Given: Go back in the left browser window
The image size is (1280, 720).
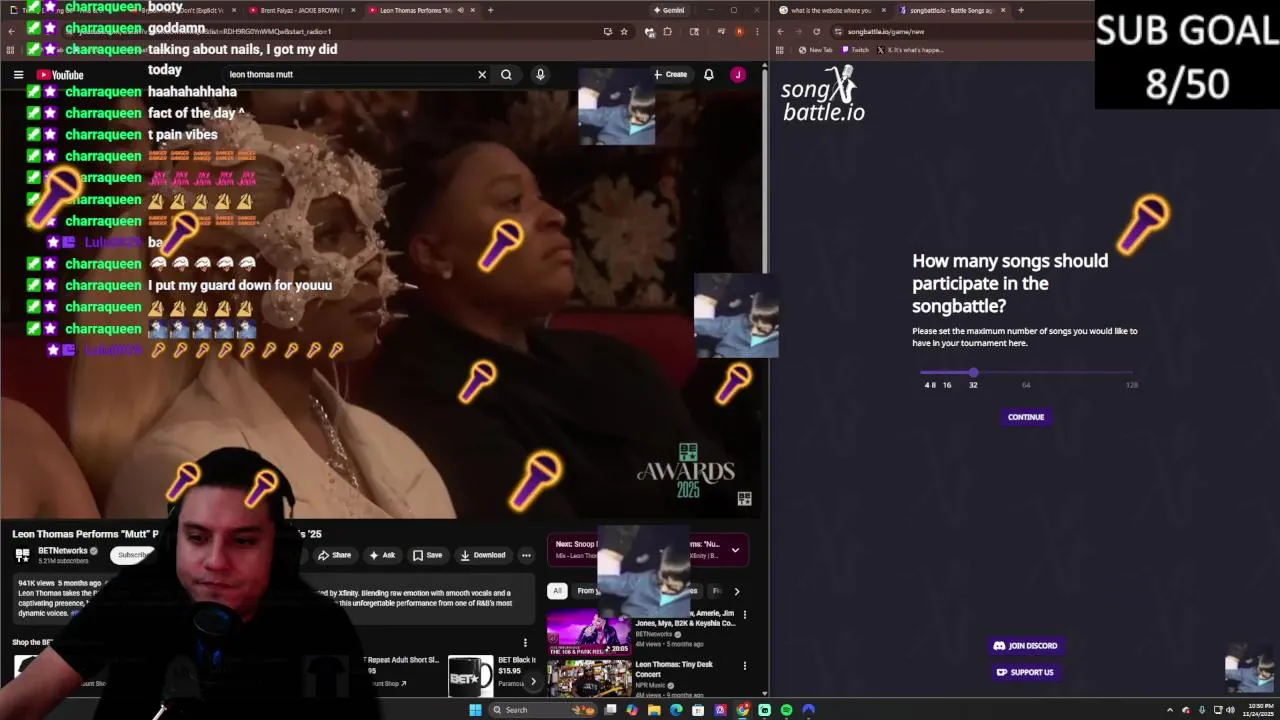Looking at the screenshot, I should [11, 32].
